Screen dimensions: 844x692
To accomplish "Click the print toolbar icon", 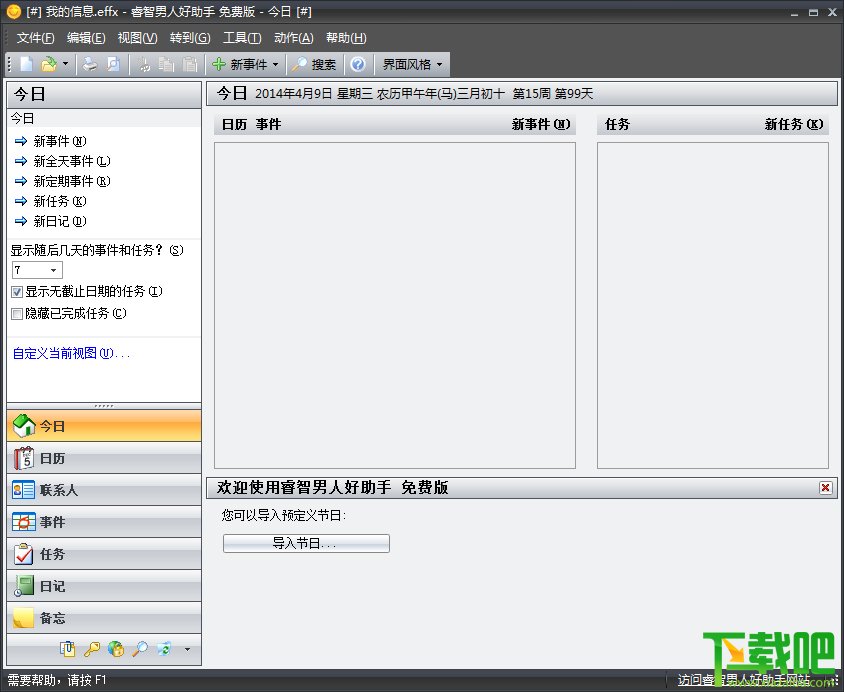I will coord(90,65).
